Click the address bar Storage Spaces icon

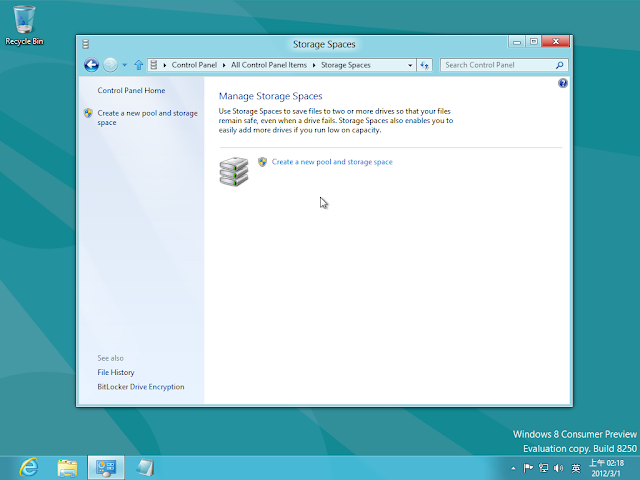[x=153, y=65]
